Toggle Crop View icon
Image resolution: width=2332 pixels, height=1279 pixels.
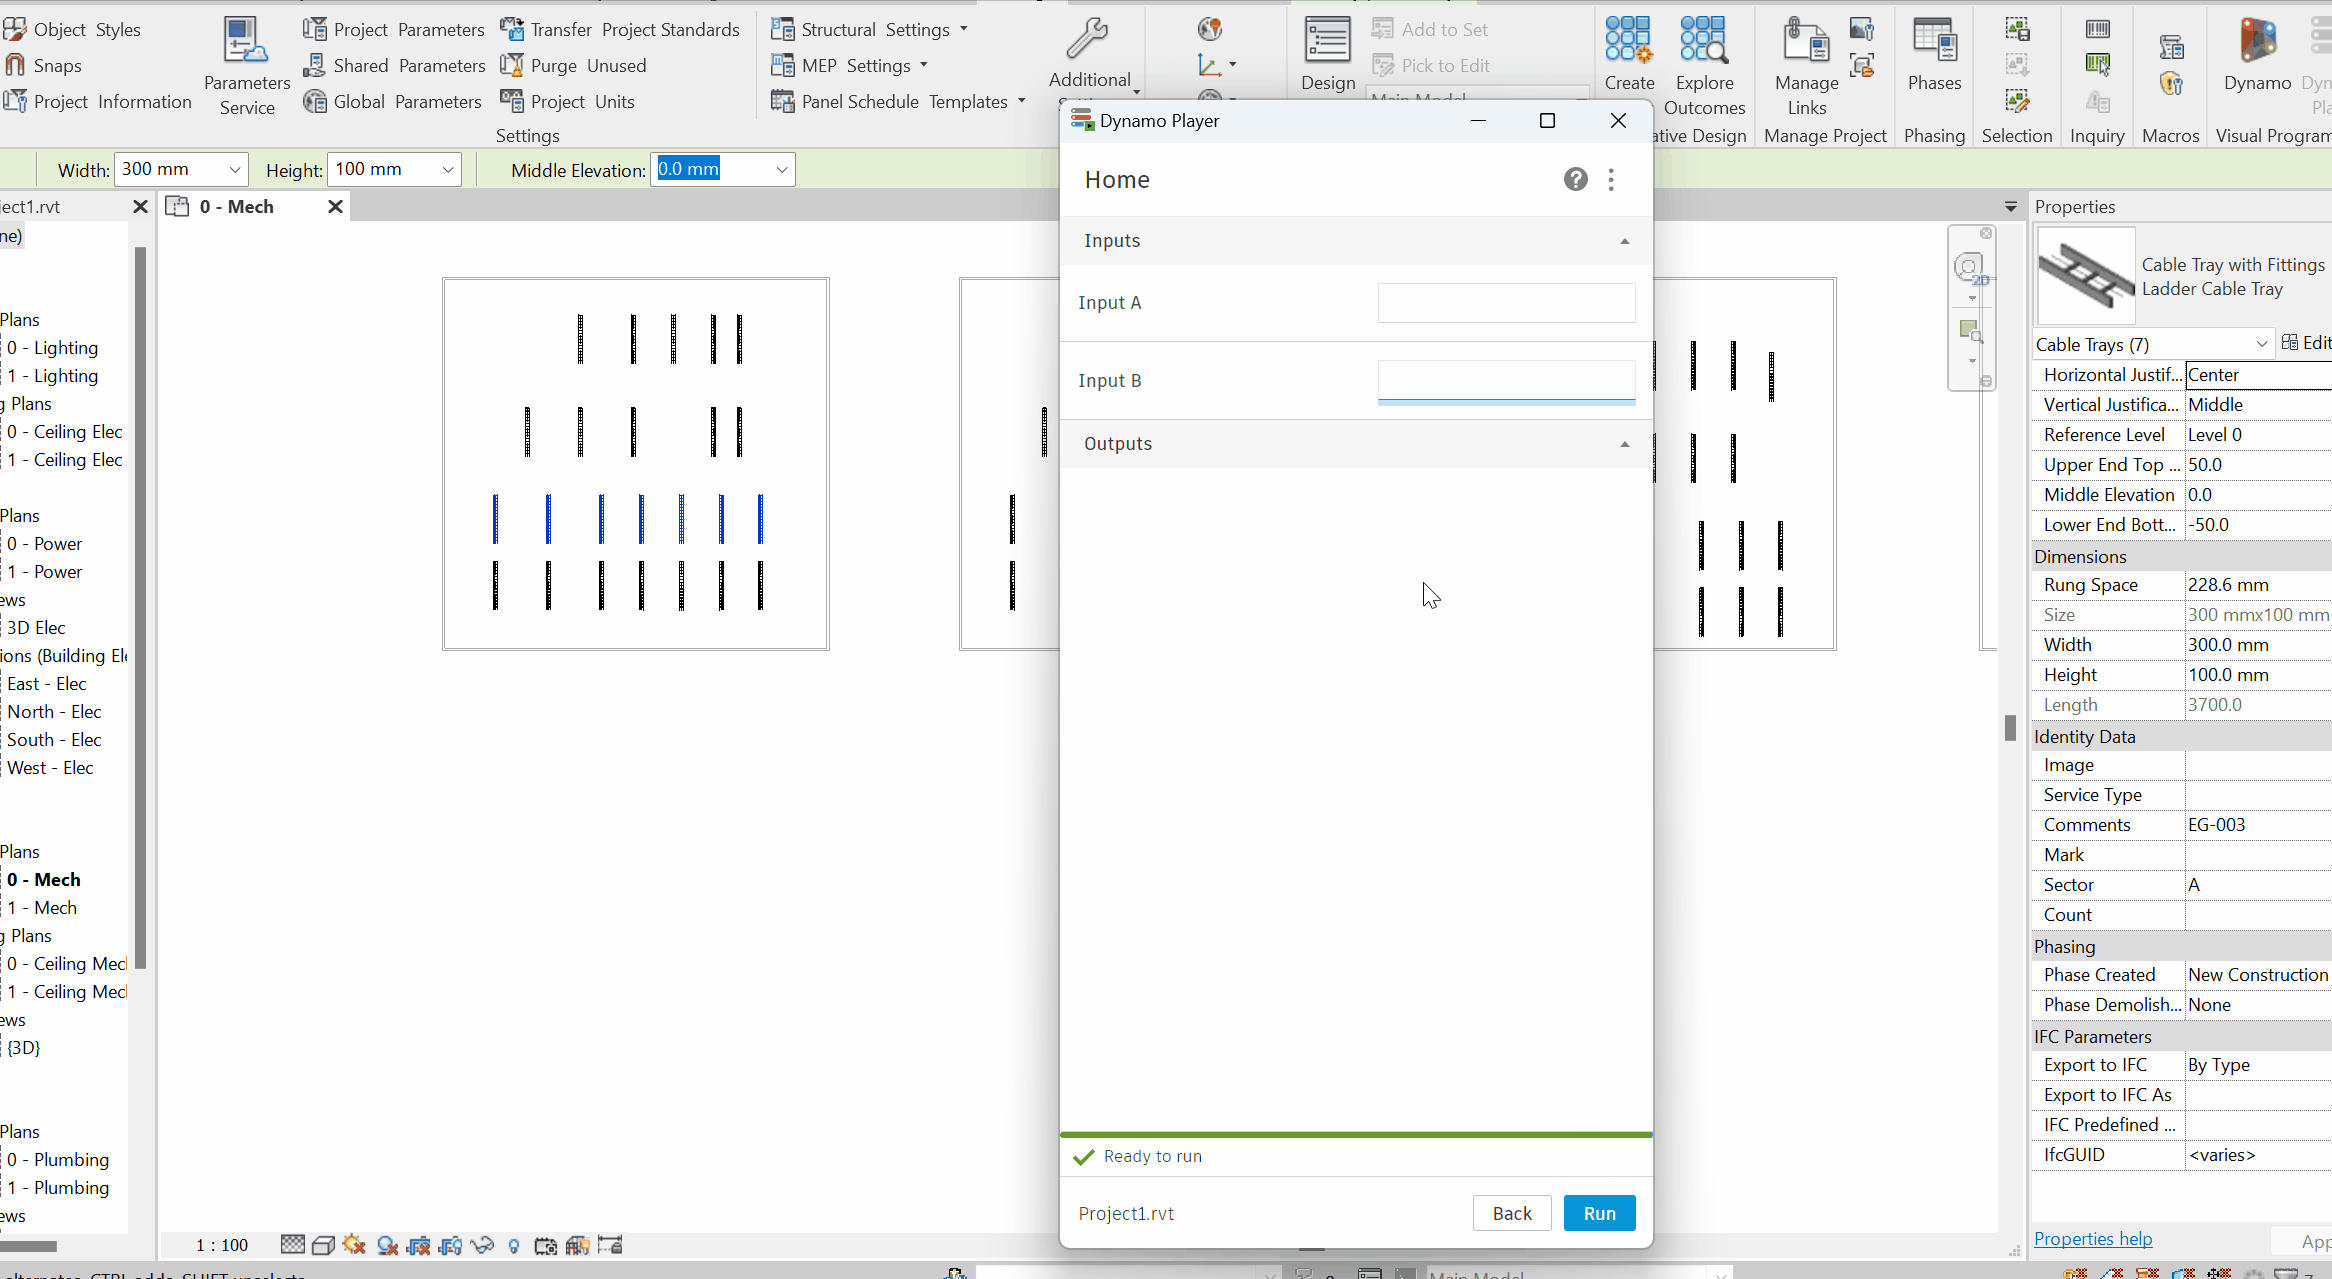point(419,1245)
